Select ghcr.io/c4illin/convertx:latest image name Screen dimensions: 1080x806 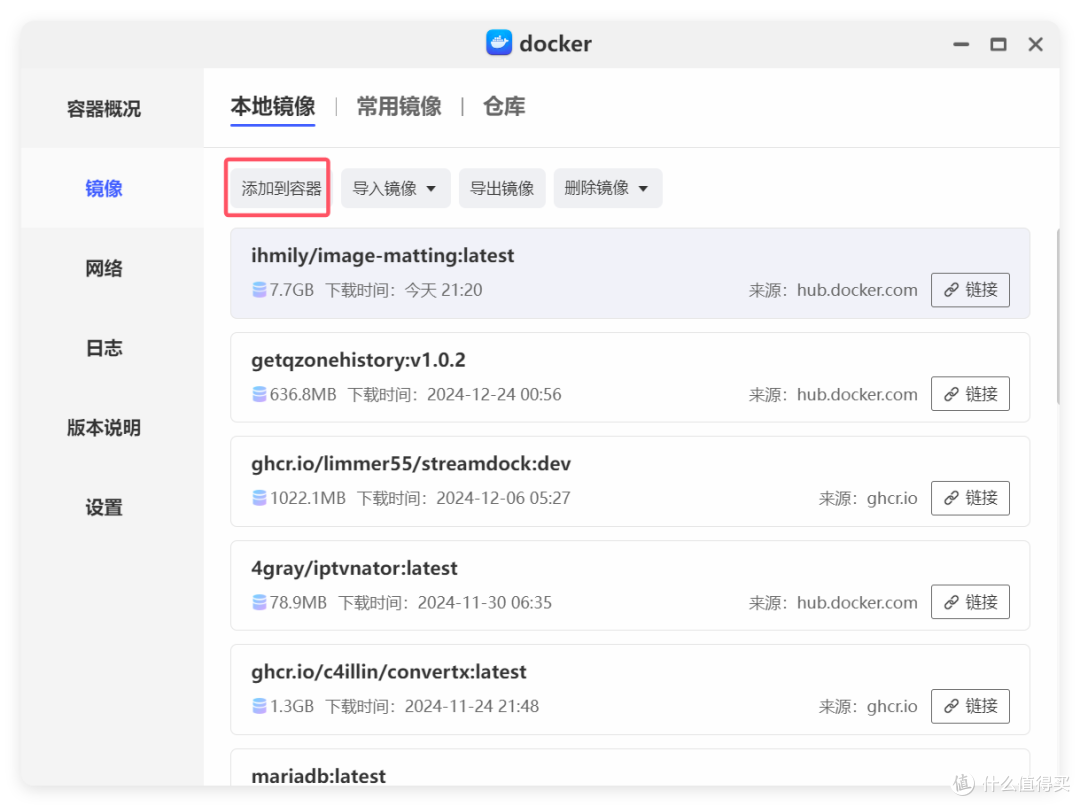tap(388, 672)
